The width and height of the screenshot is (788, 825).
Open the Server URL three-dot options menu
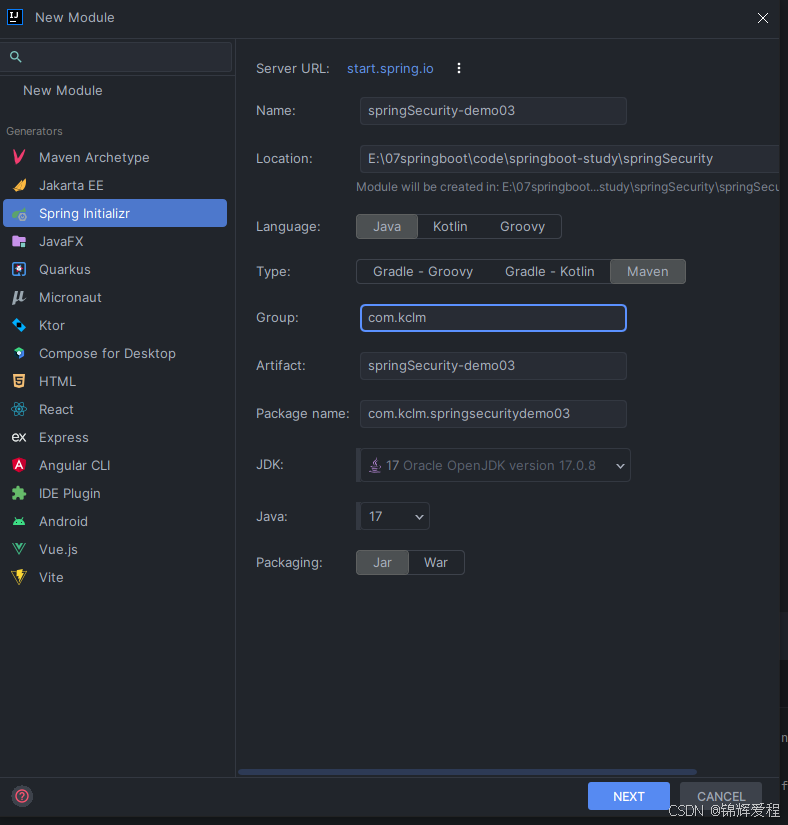[x=459, y=68]
